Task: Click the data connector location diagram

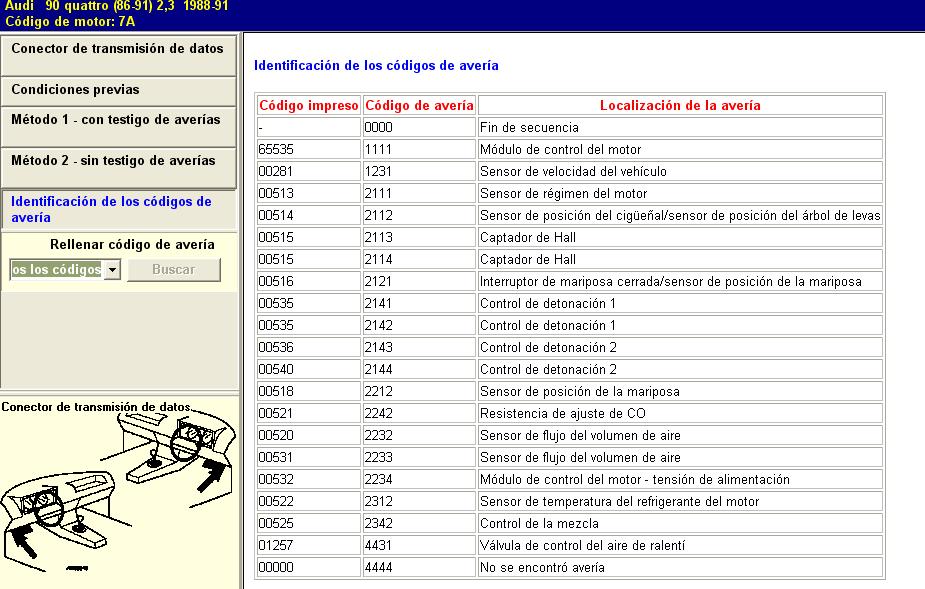Action: click(x=119, y=492)
